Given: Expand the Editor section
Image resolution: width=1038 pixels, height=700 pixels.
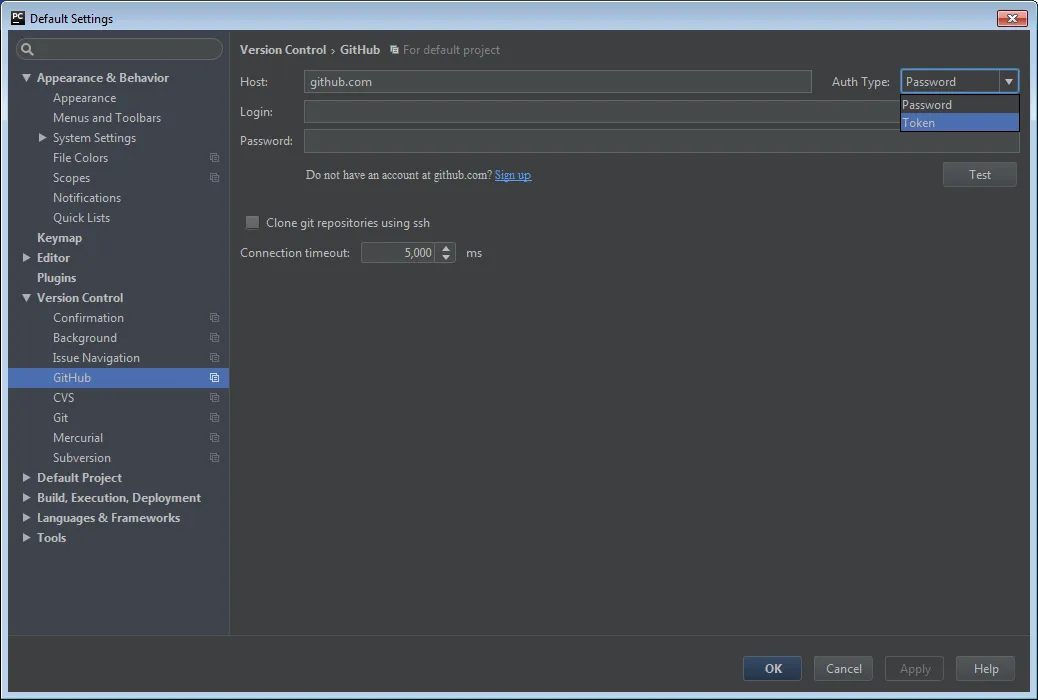Looking at the screenshot, I should [x=26, y=257].
